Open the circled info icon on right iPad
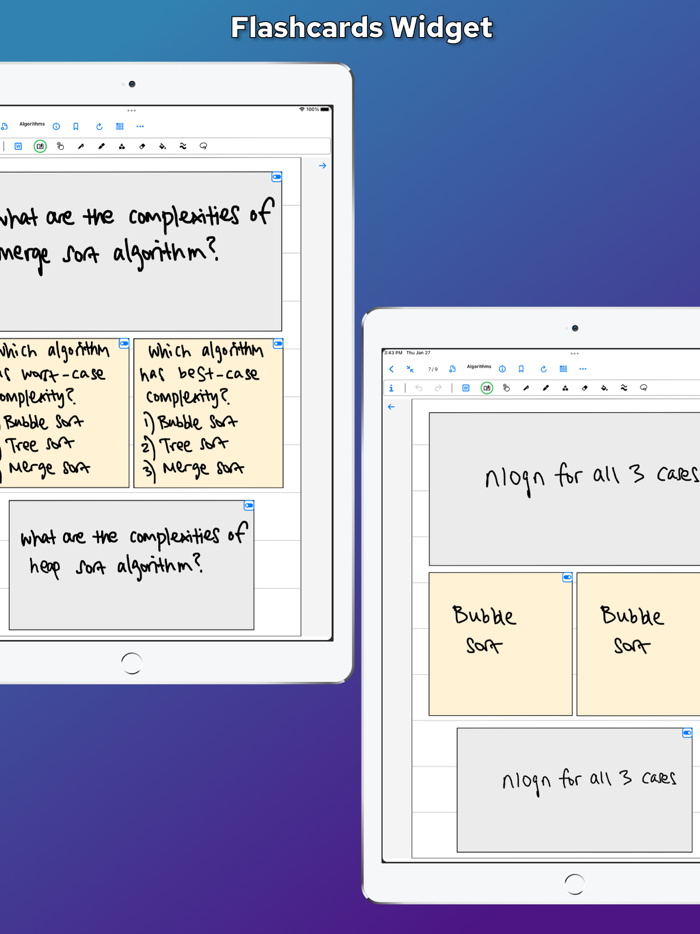The height and width of the screenshot is (934, 700). [x=502, y=369]
